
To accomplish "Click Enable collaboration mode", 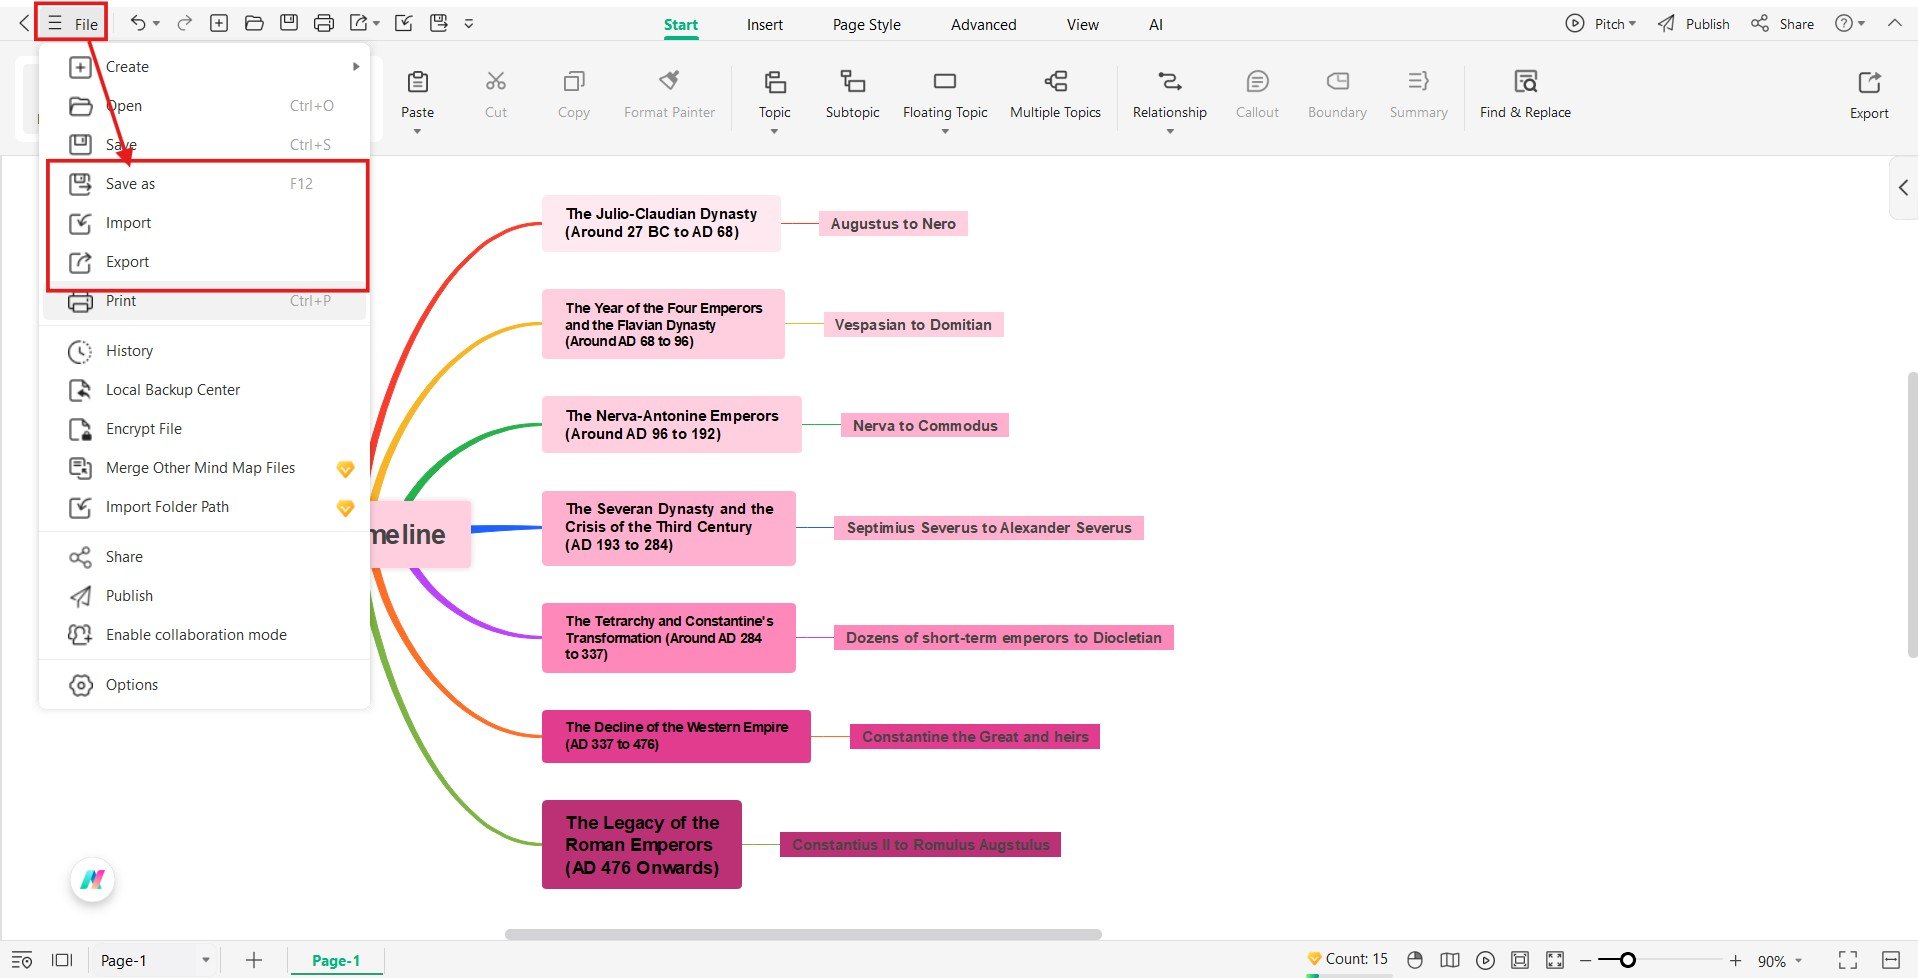I will [x=196, y=634].
